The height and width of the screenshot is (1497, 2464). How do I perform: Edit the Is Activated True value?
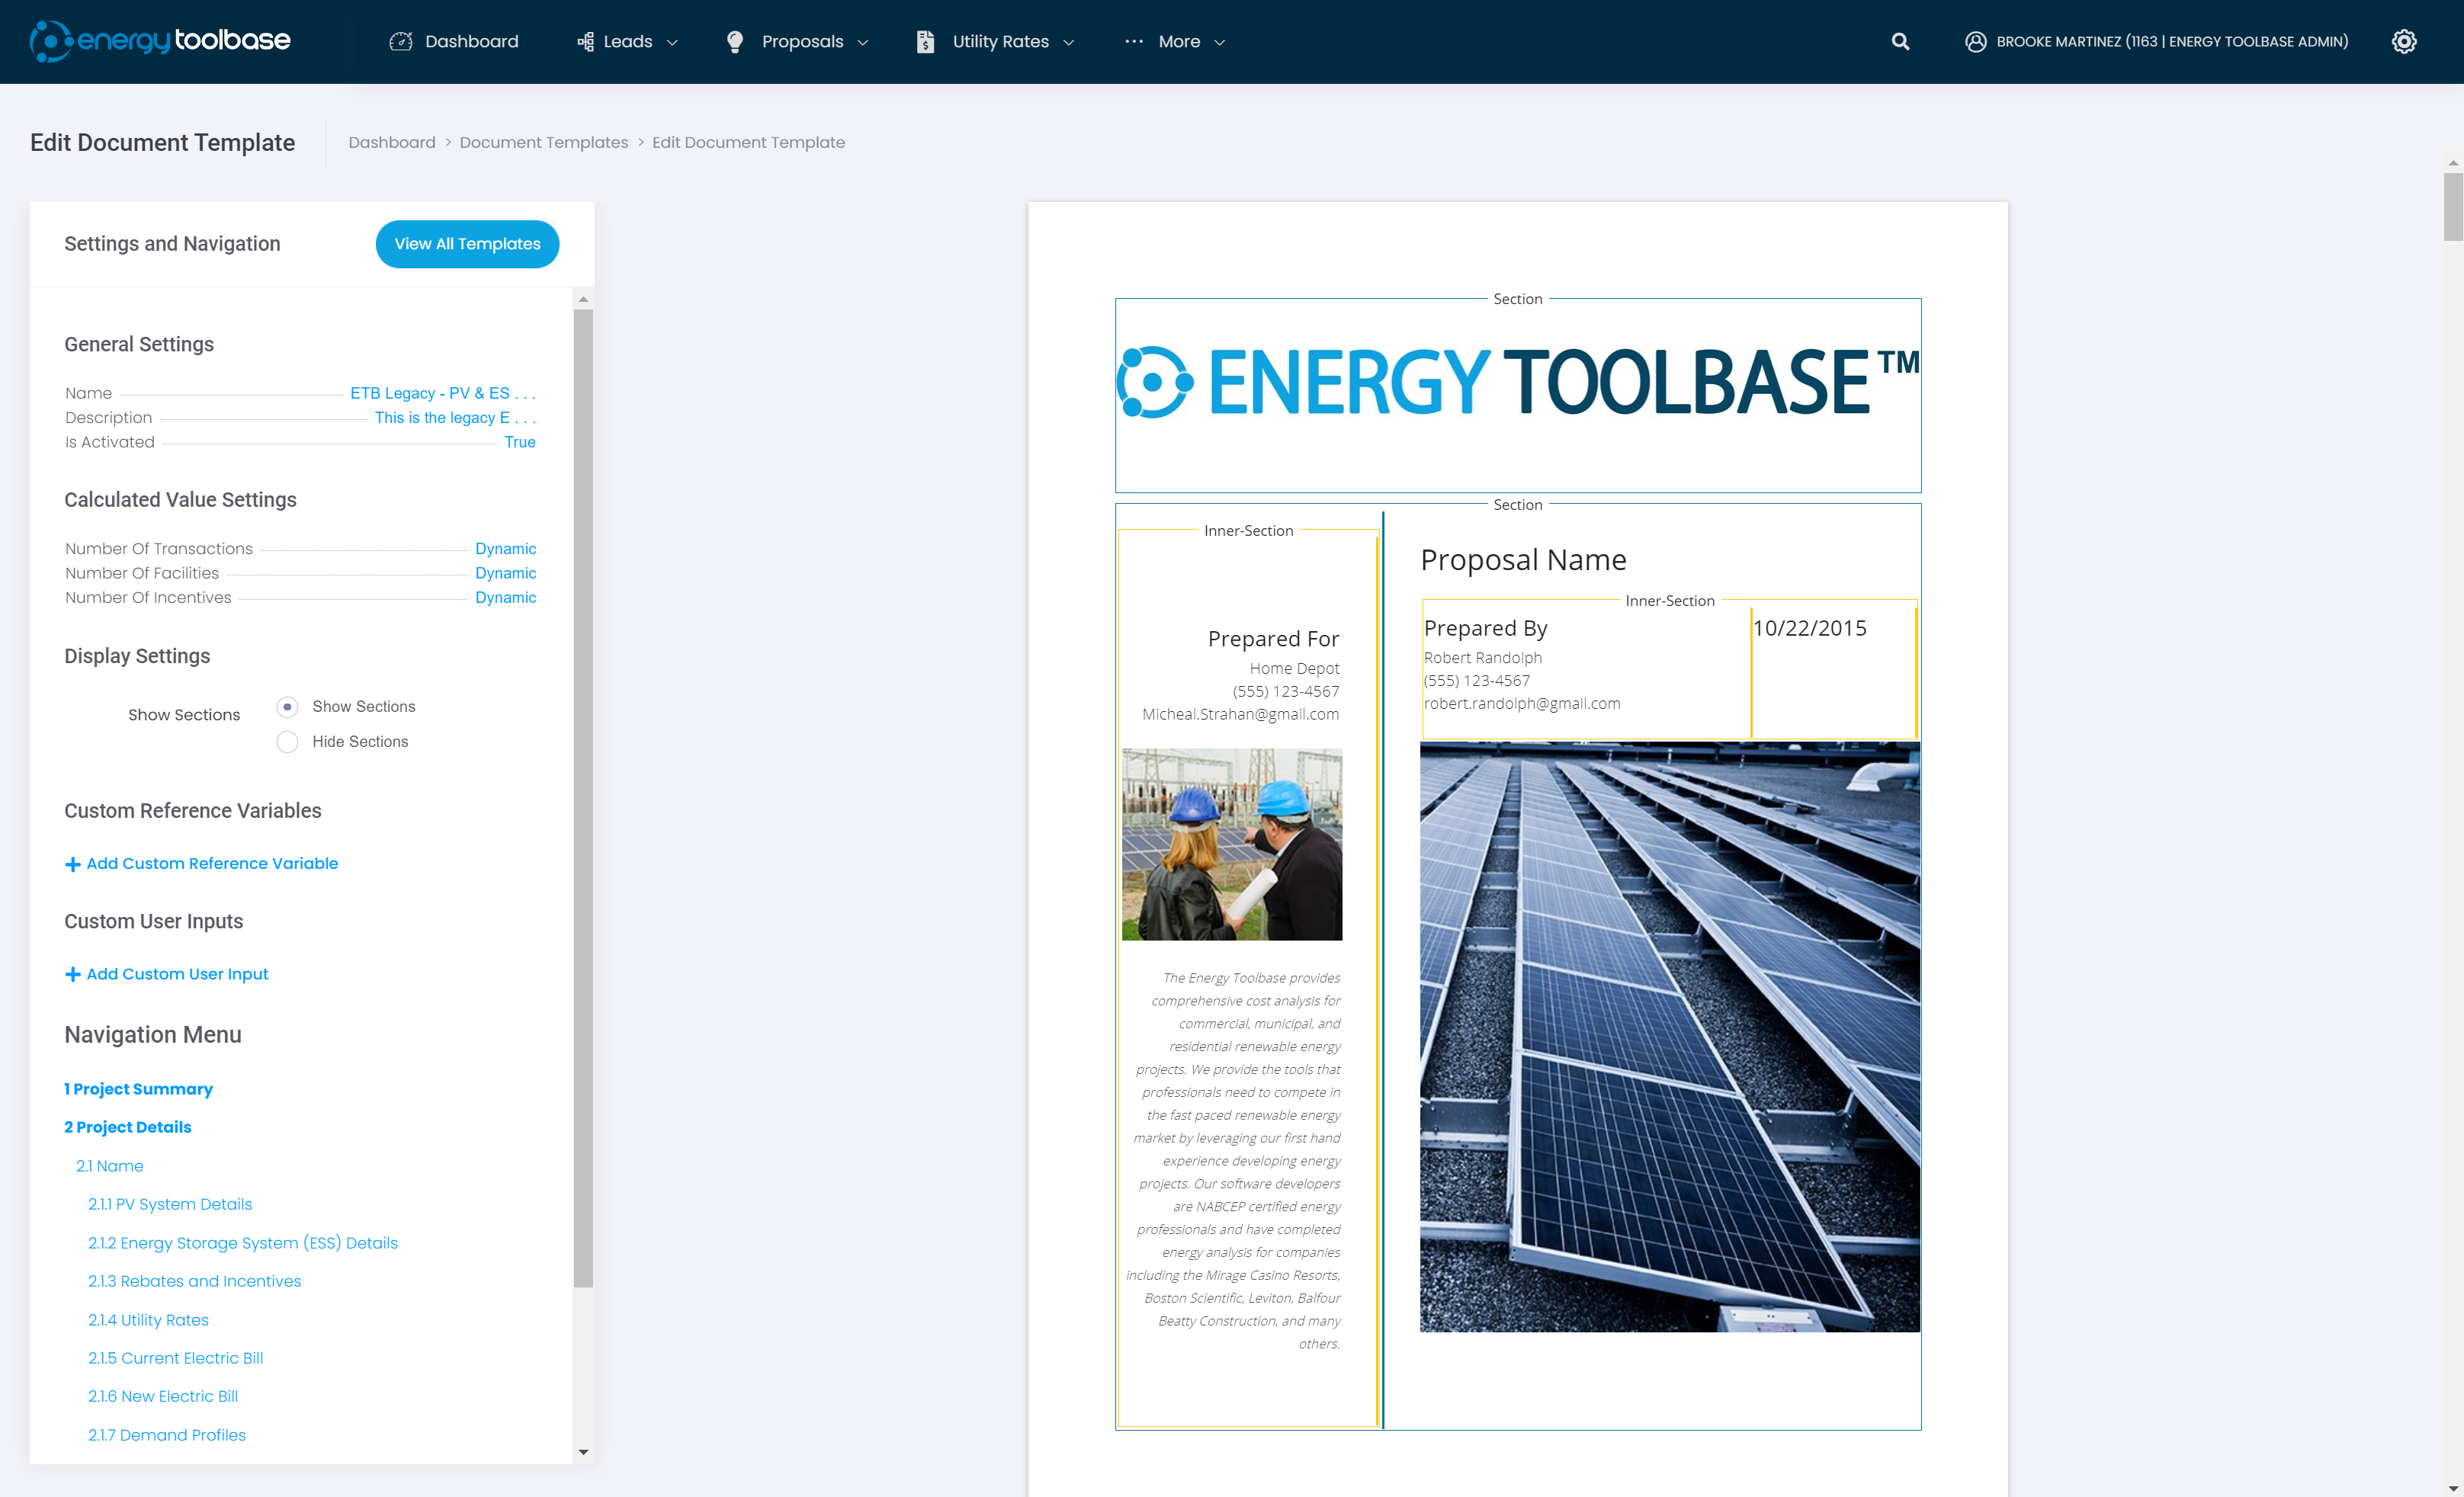click(519, 443)
